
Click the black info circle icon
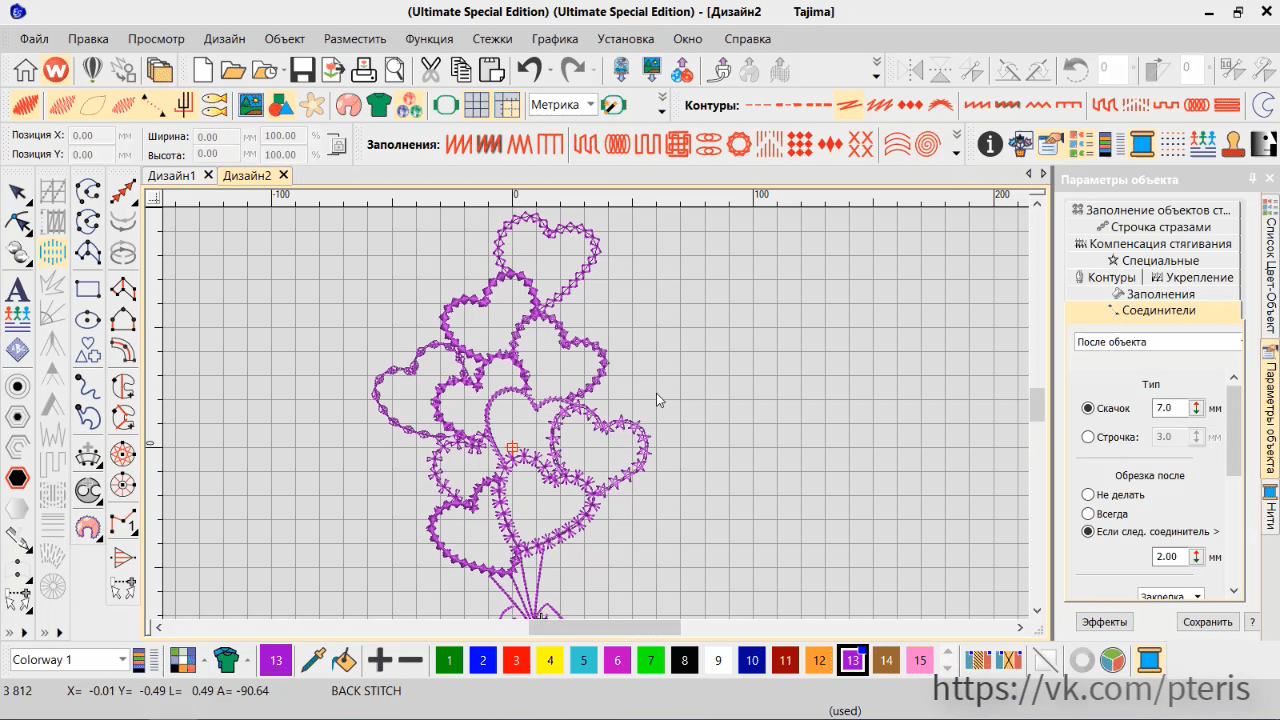[990, 144]
